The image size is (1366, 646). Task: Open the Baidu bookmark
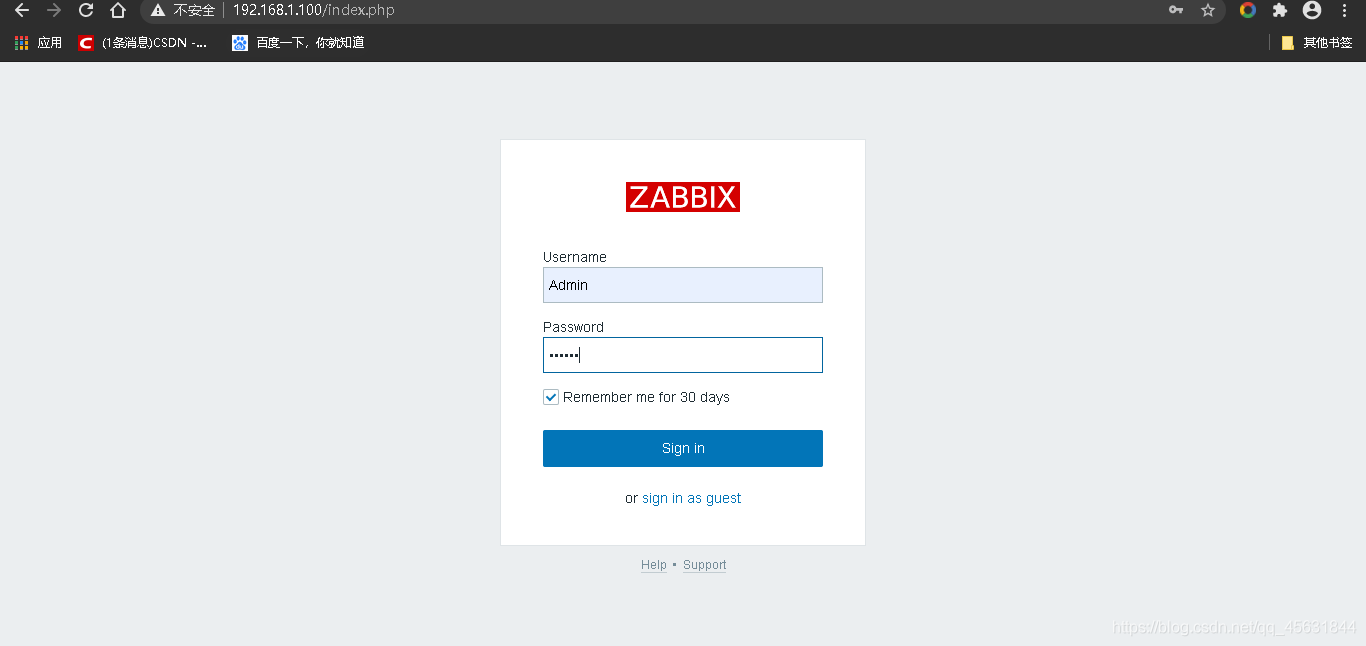coord(298,43)
